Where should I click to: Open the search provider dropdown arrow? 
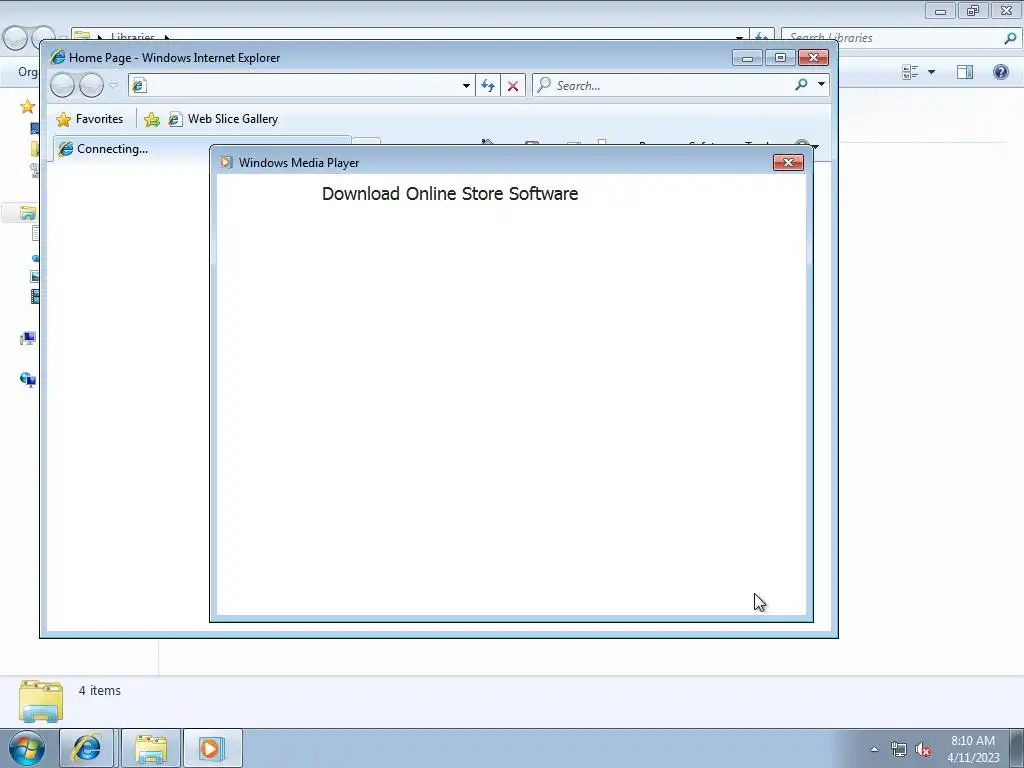[x=821, y=84]
